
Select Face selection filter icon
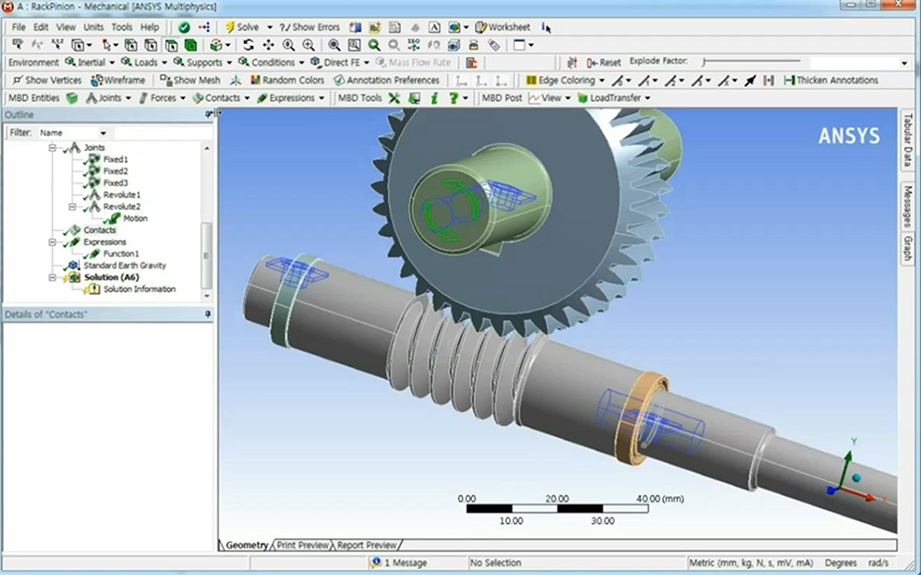pyautogui.click(x=171, y=45)
